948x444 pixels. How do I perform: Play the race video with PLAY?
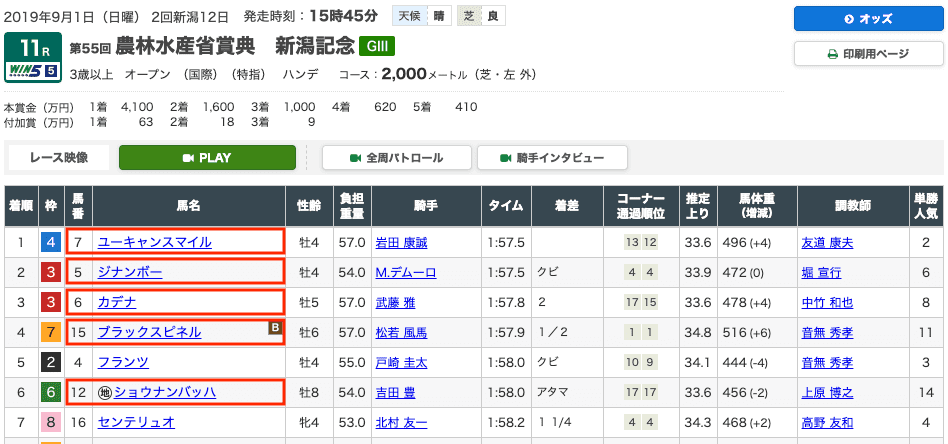tap(207, 158)
